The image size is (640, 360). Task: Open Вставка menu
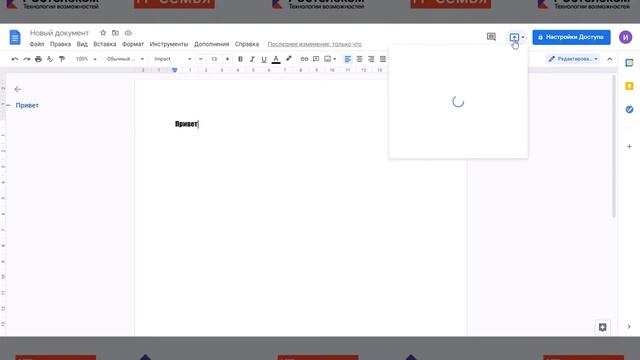(105, 44)
